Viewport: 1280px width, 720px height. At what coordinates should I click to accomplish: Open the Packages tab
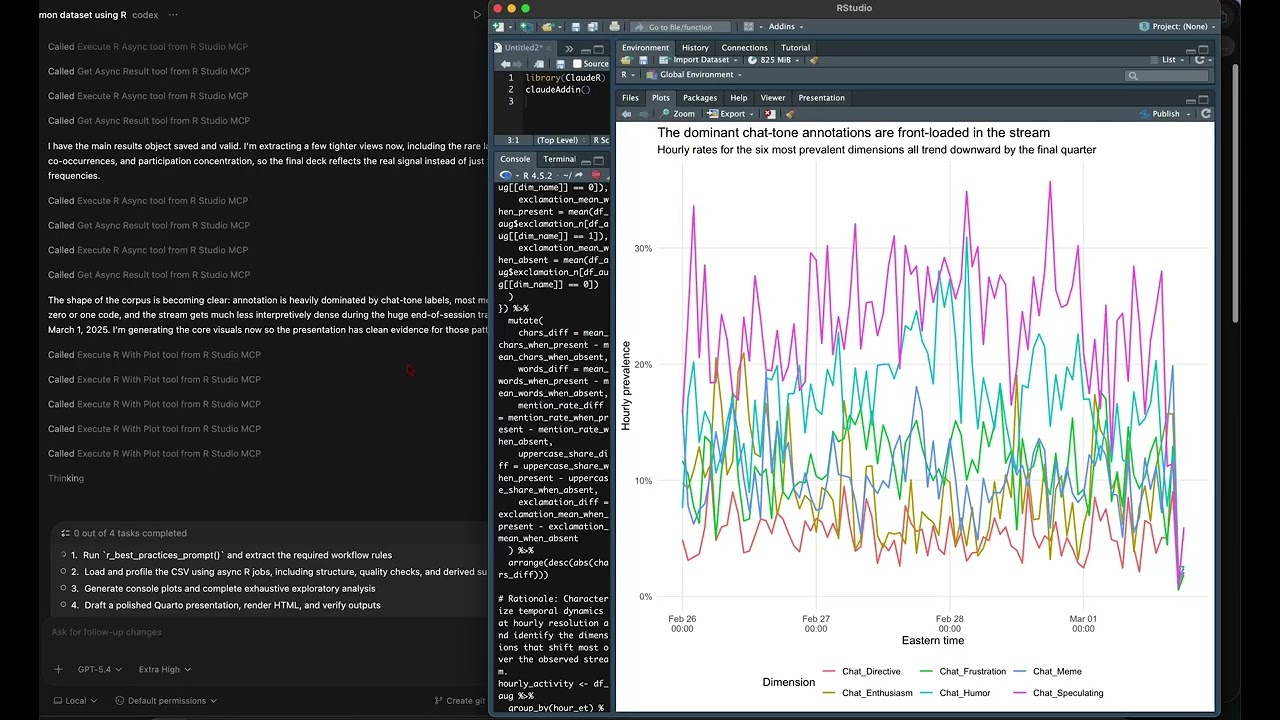(x=700, y=98)
